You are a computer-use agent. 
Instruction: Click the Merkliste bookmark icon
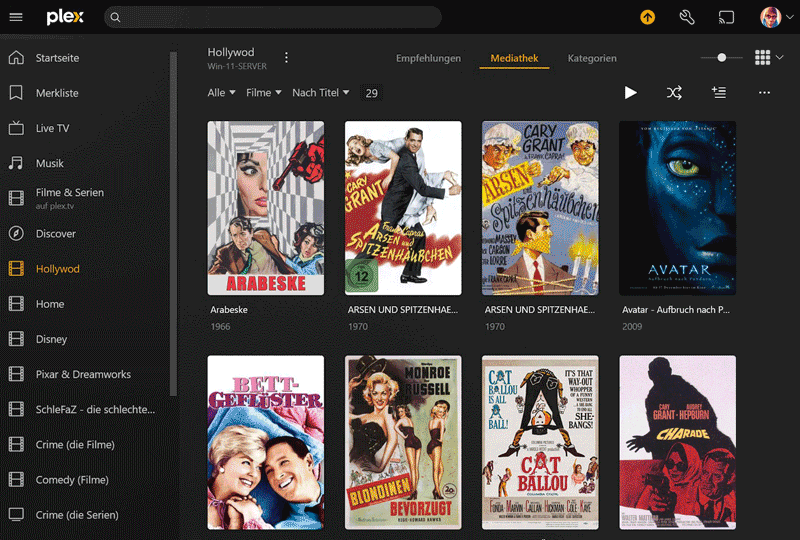(x=16, y=93)
